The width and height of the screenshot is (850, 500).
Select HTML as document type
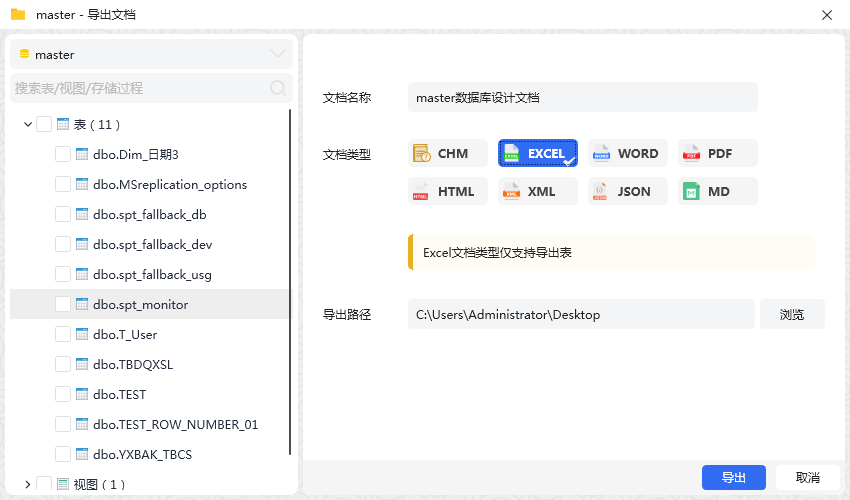point(448,191)
